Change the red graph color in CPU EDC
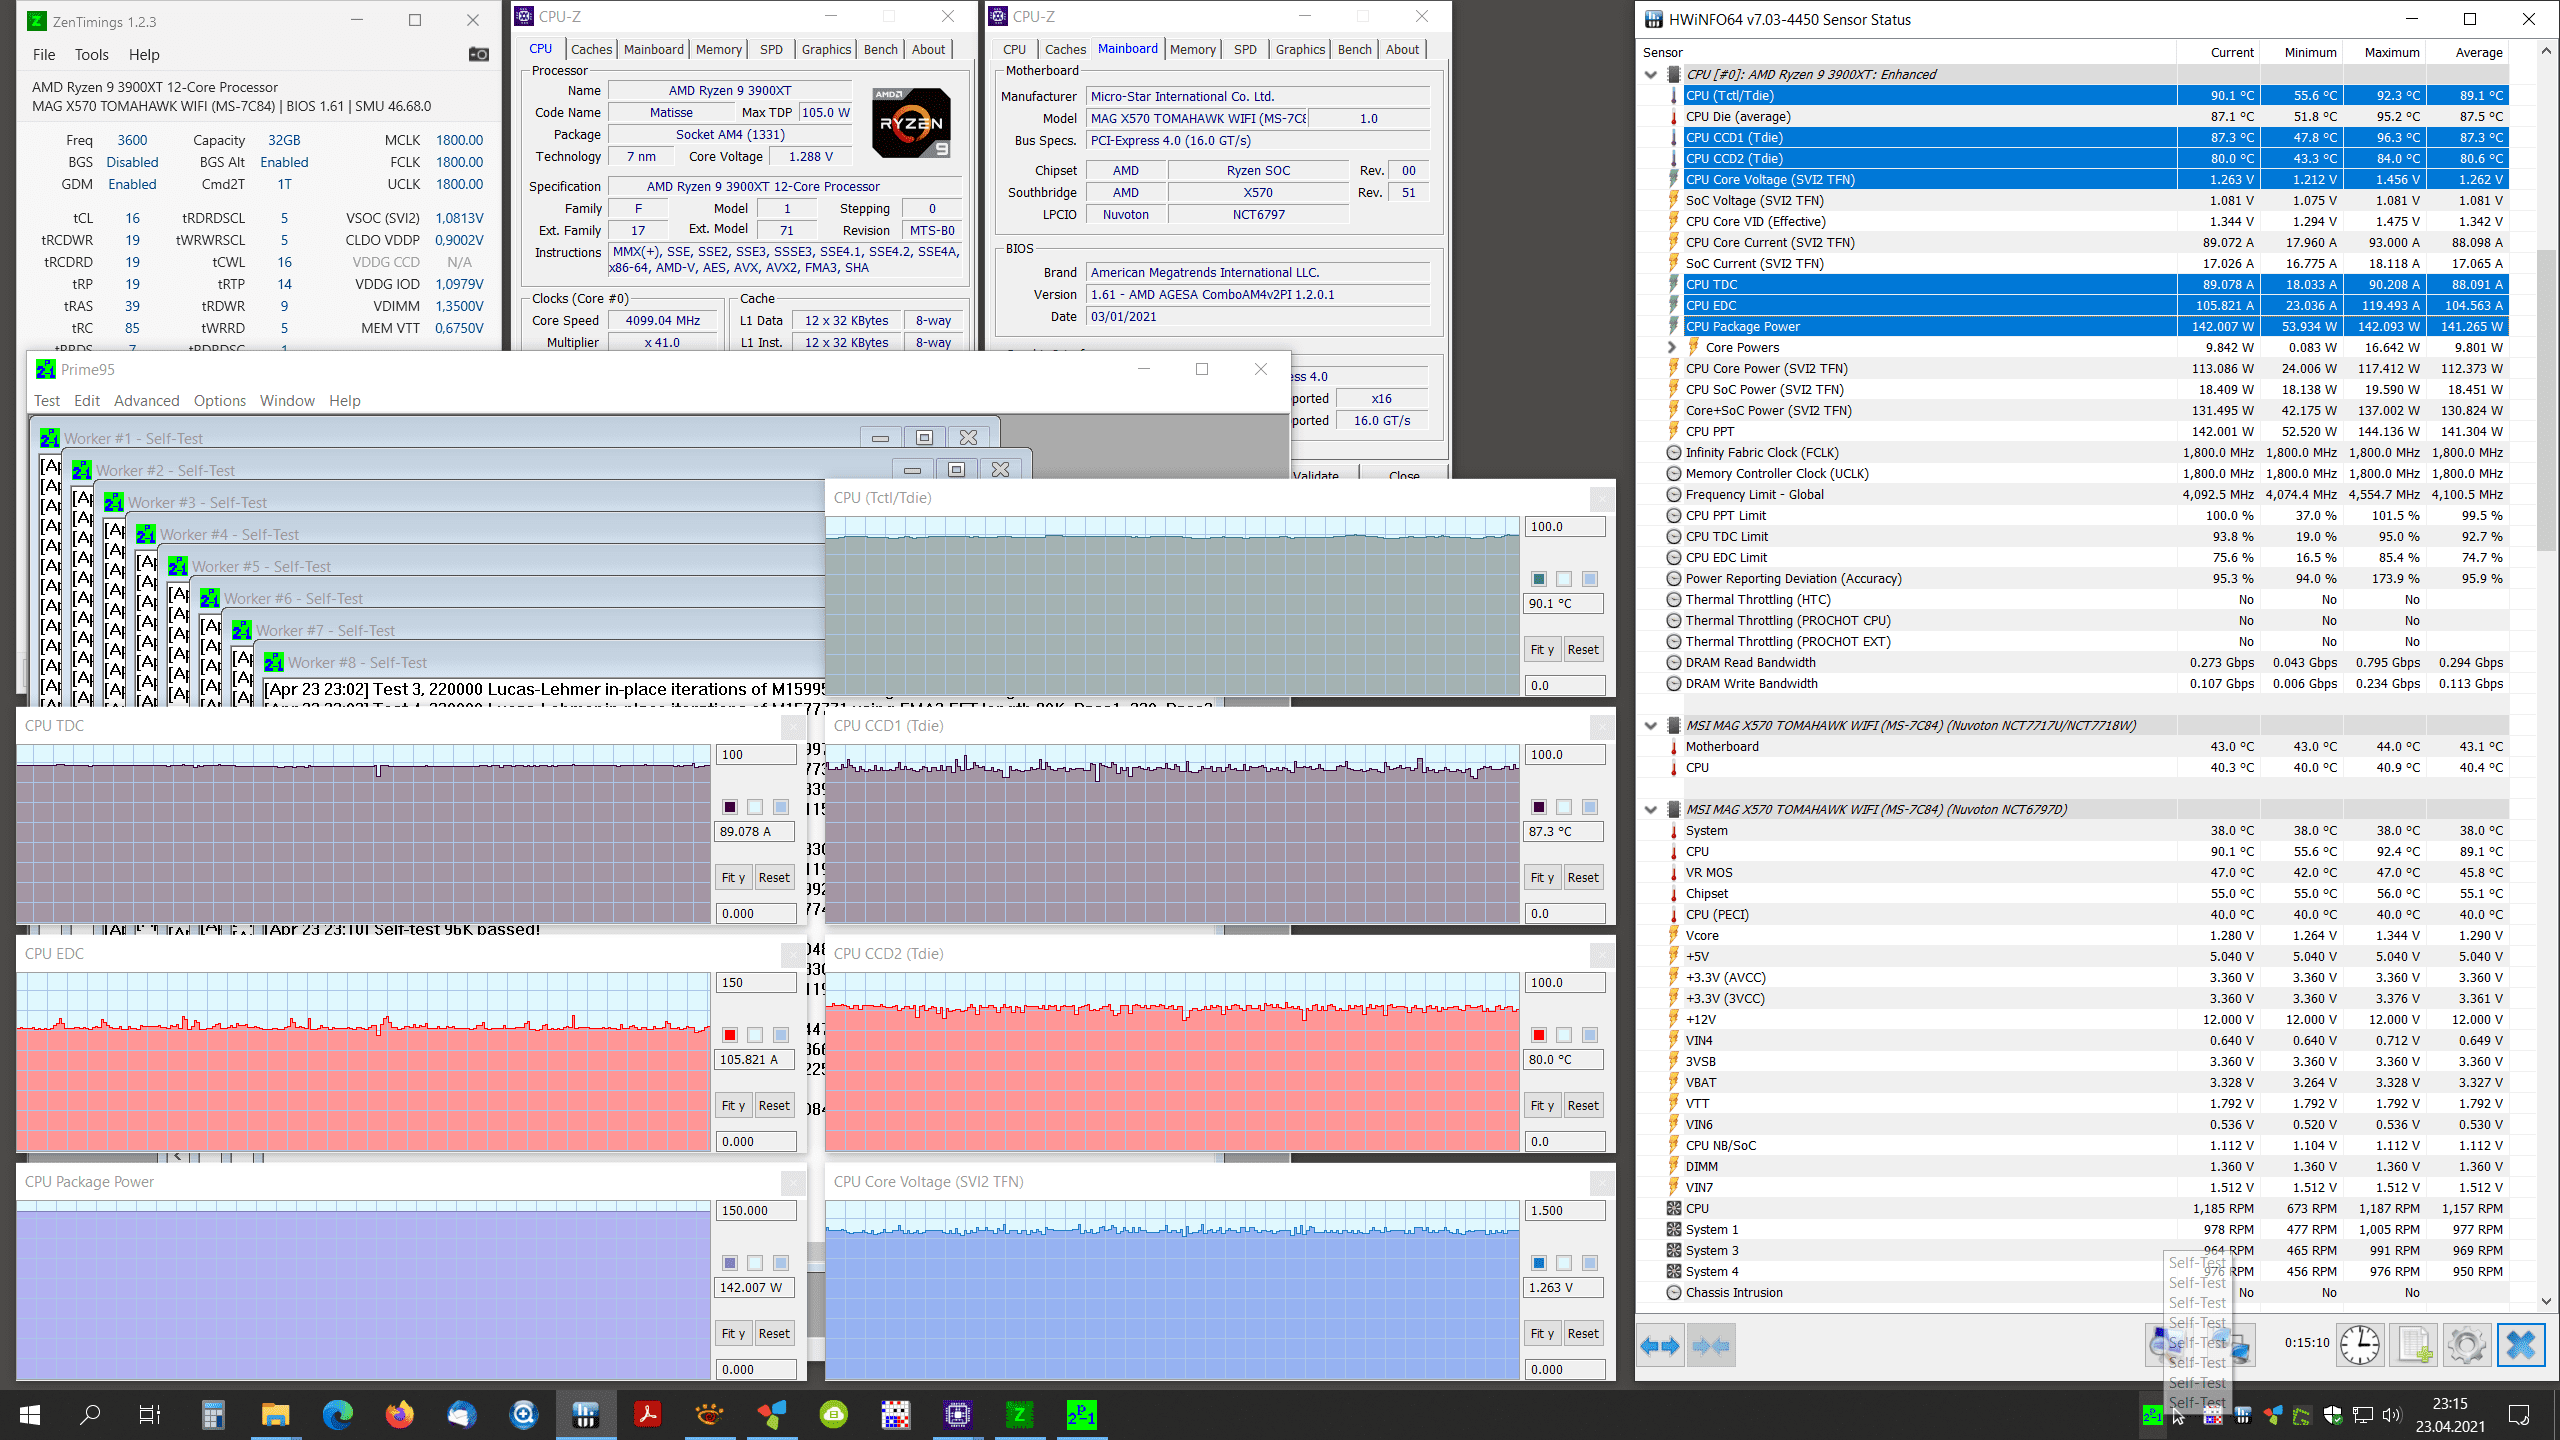The width and height of the screenshot is (2560, 1440). pos(730,1035)
